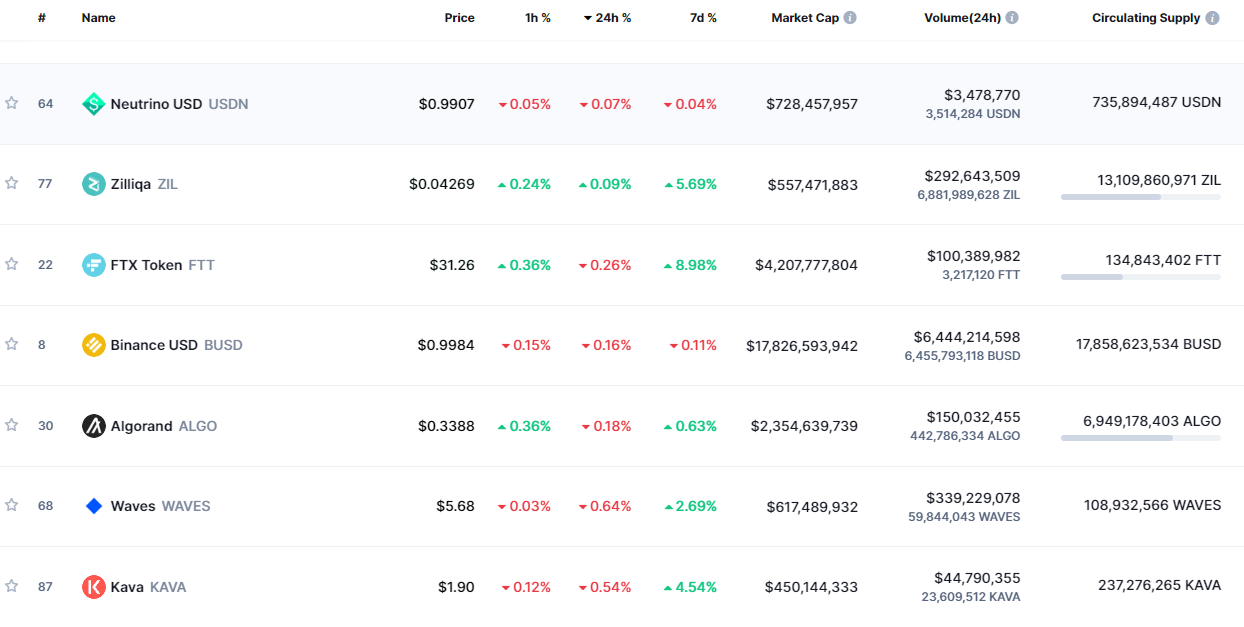Click the Algorand logo icon
The height and width of the screenshot is (627, 1244).
(x=93, y=426)
